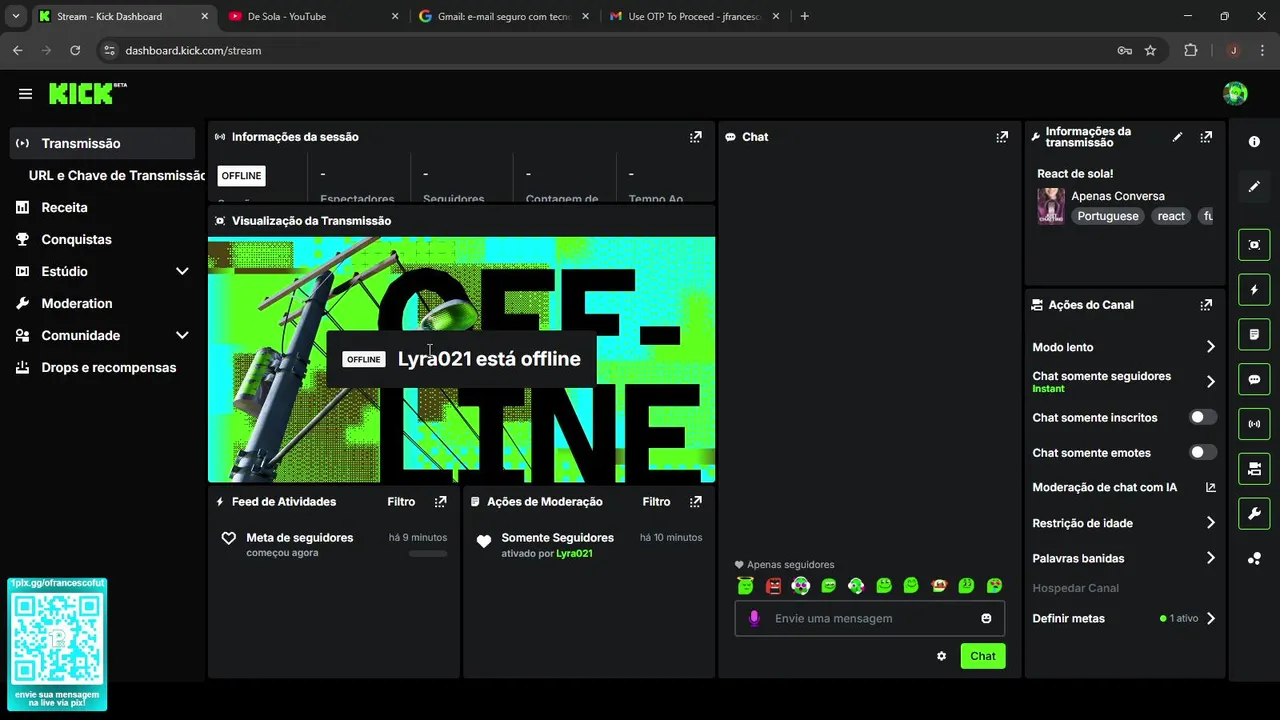Image resolution: width=1280 pixels, height=720 pixels.
Task: Click the react tag
Action: click(1171, 216)
